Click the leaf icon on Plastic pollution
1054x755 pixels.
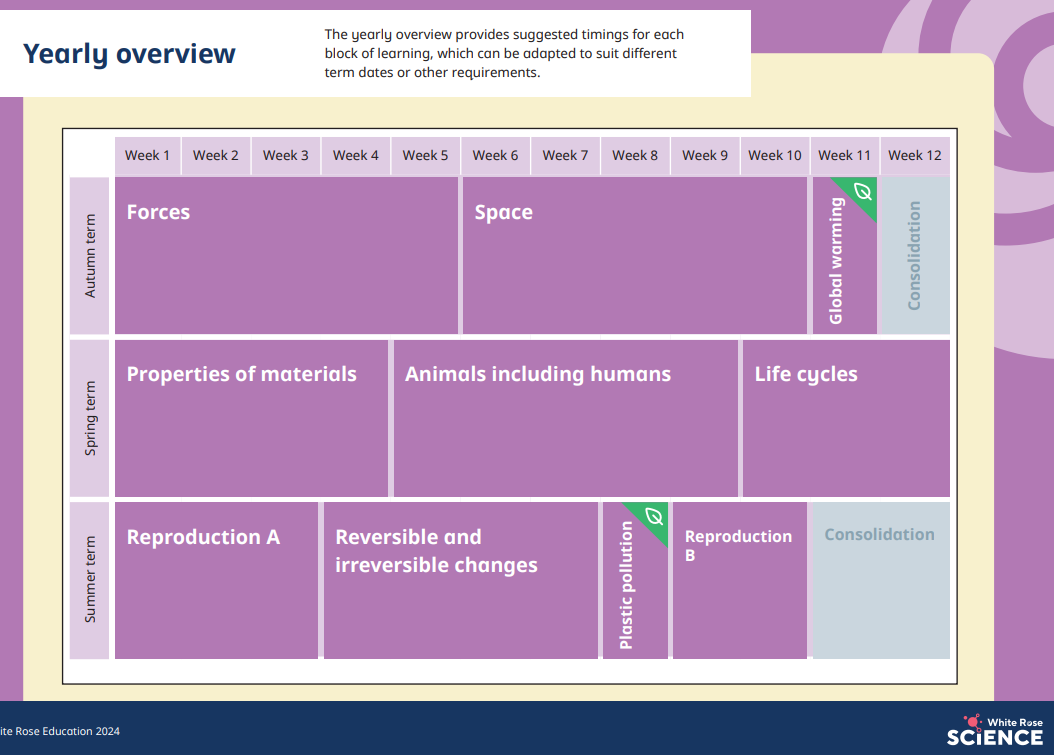click(x=654, y=515)
